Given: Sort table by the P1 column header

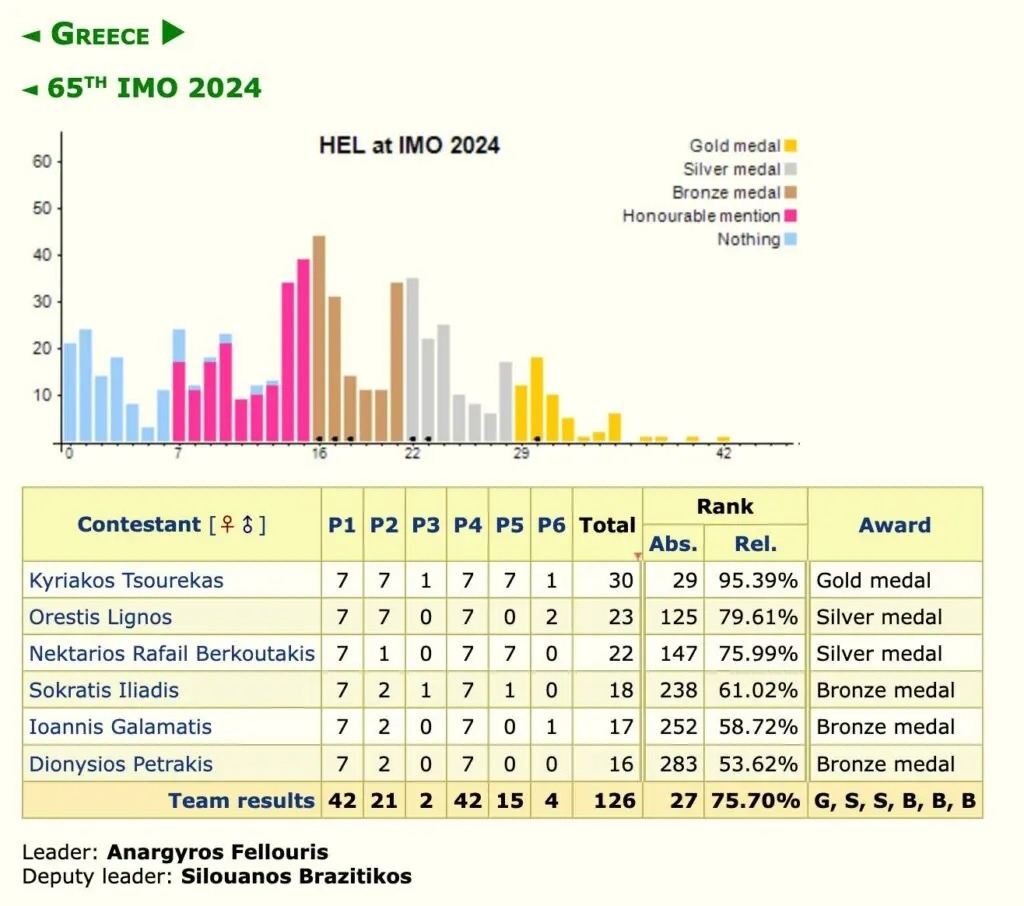Looking at the screenshot, I should point(342,525).
